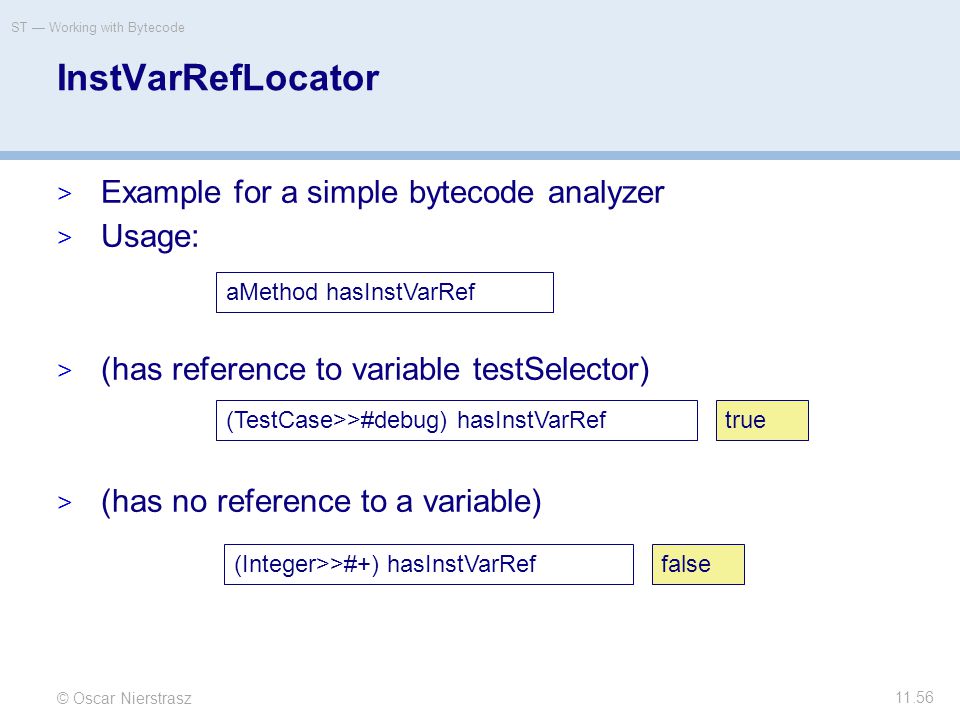Click the yellow 'false' result box
This screenshot has height=720, width=960.
coord(698,564)
